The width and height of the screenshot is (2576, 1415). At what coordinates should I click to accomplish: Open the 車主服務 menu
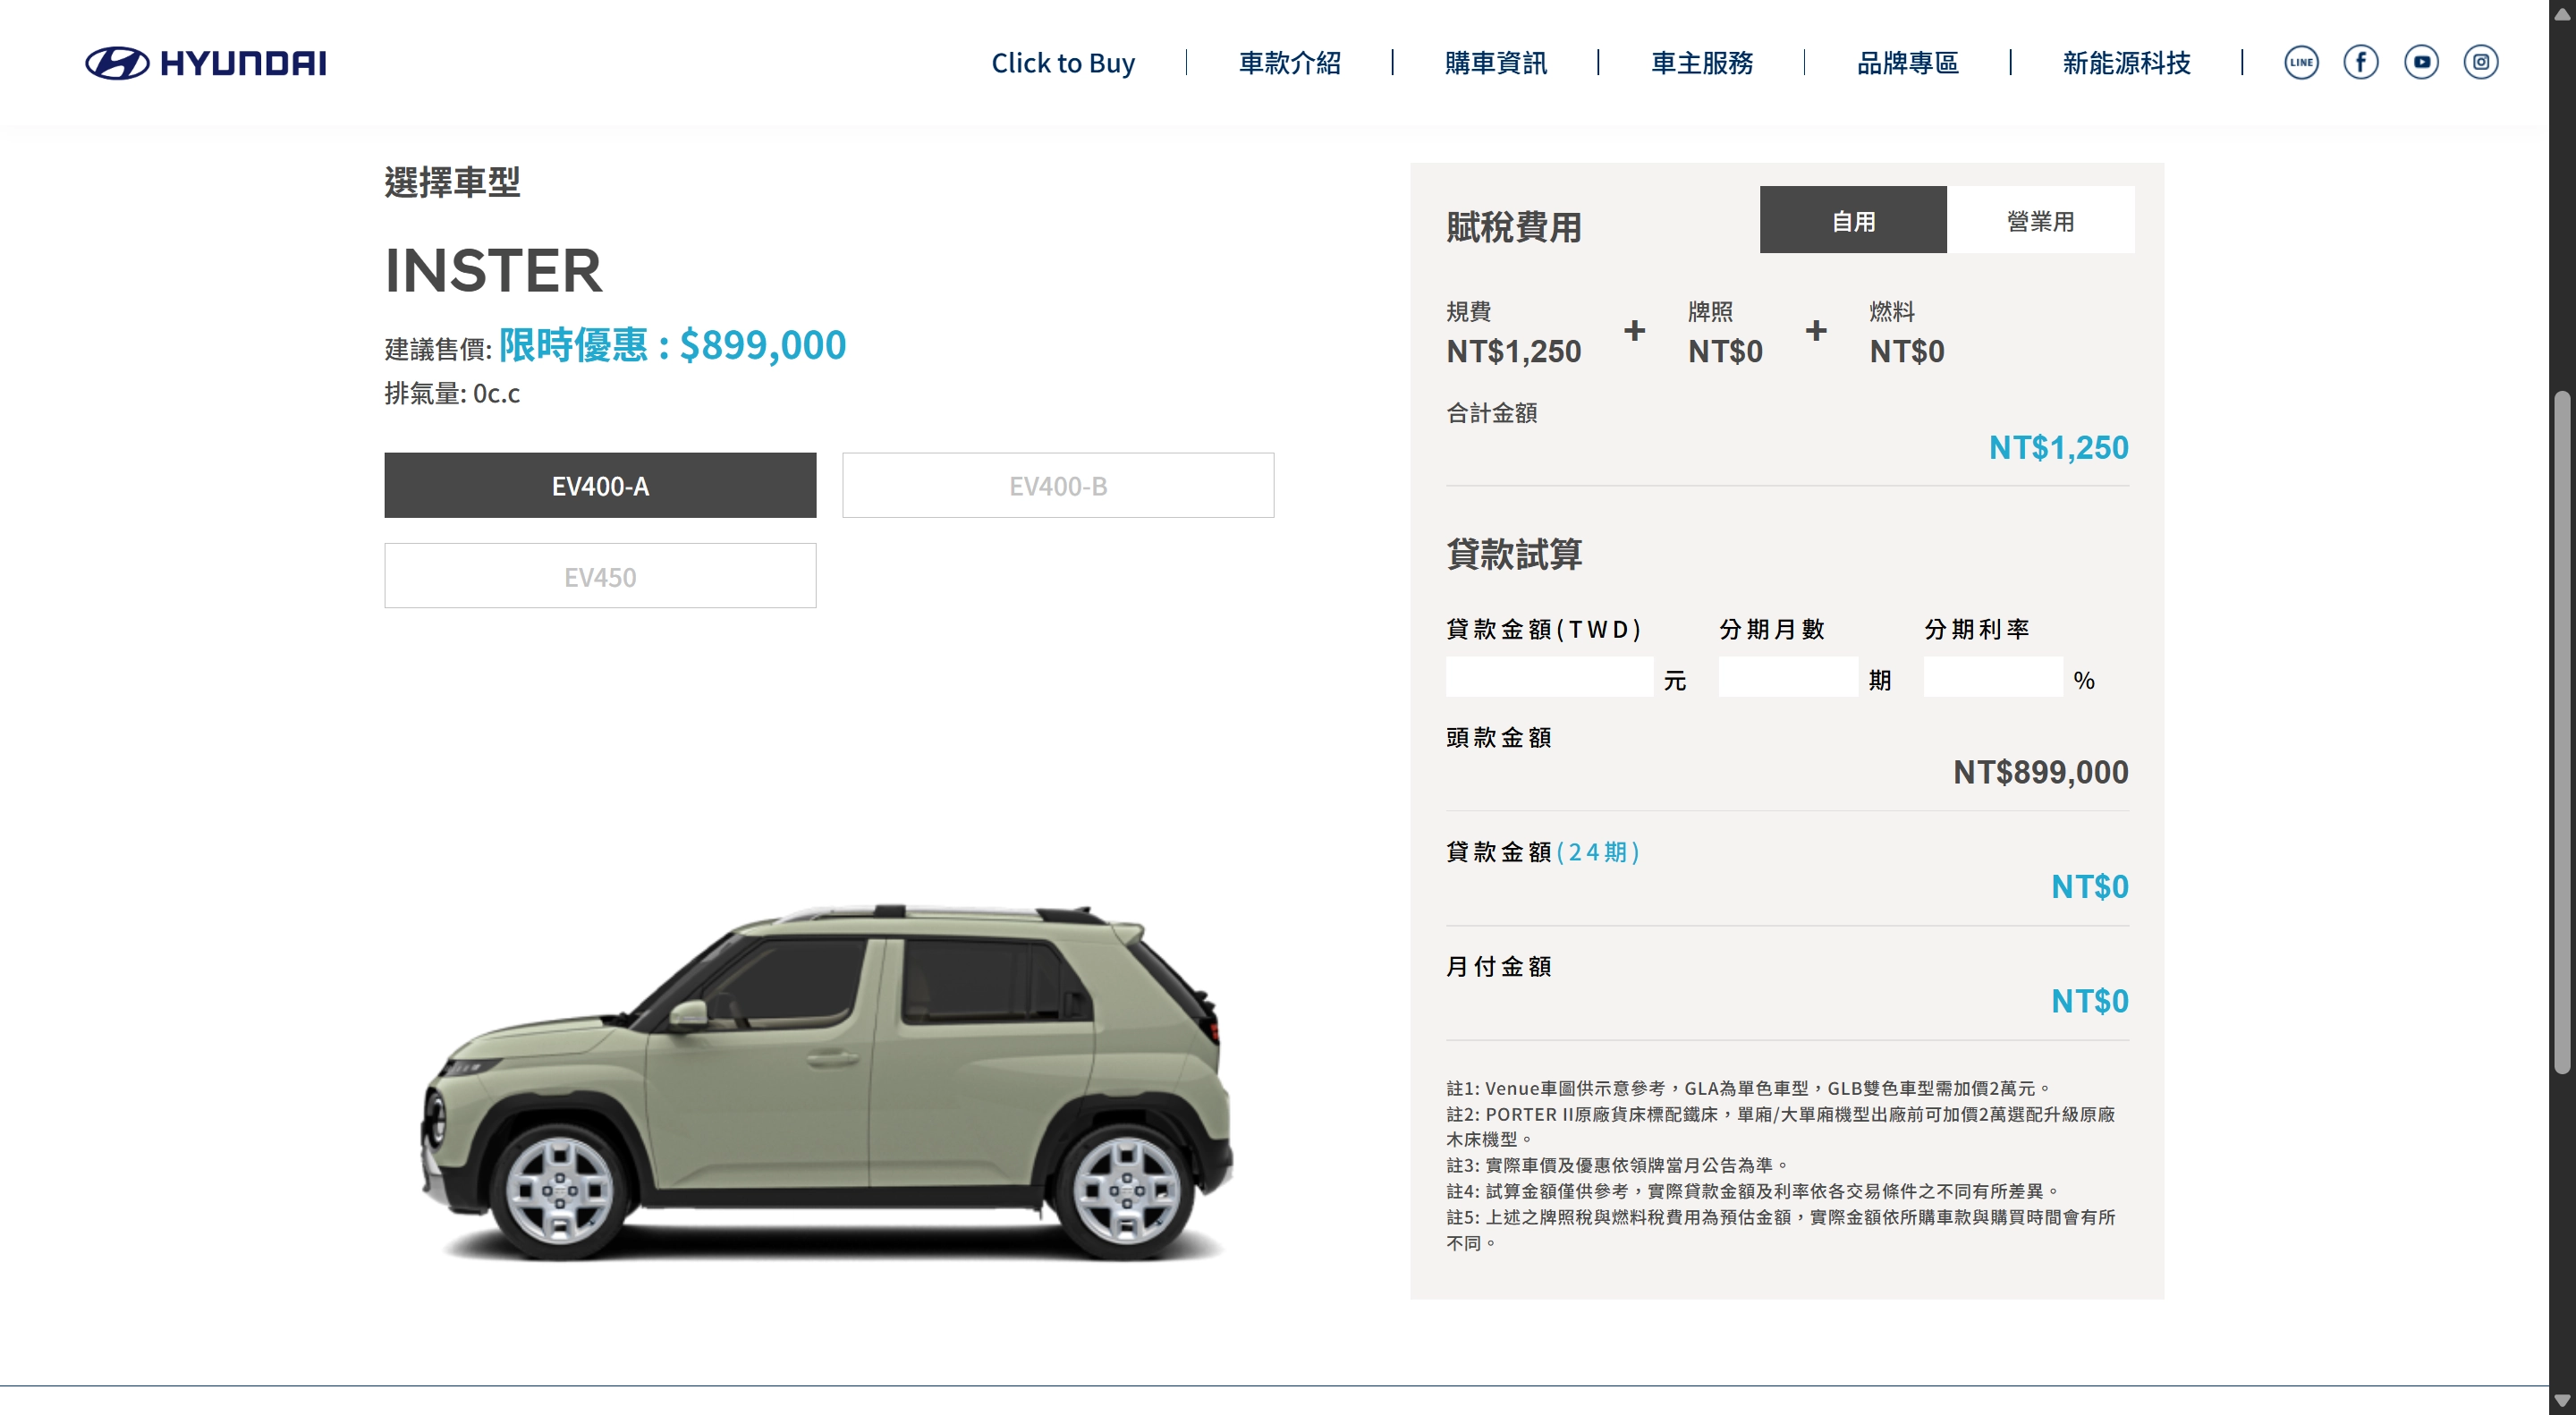(x=1702, y=63)
